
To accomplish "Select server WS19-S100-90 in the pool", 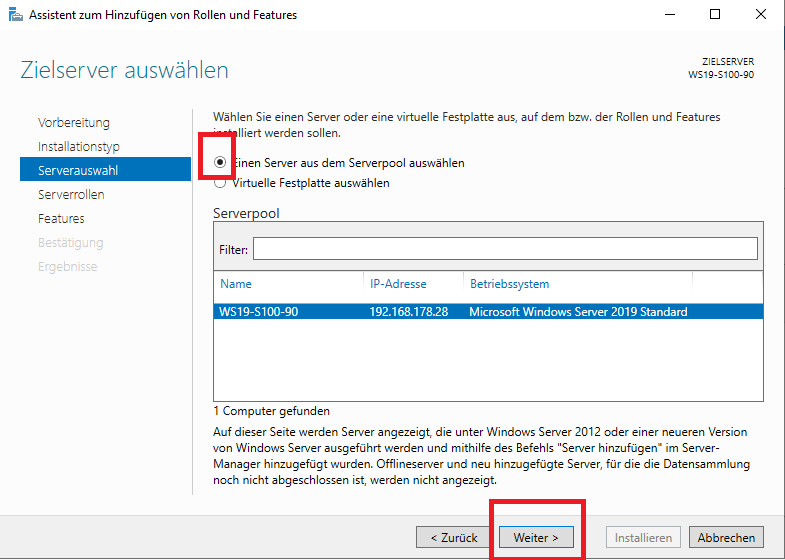I will tap(259, 312).
